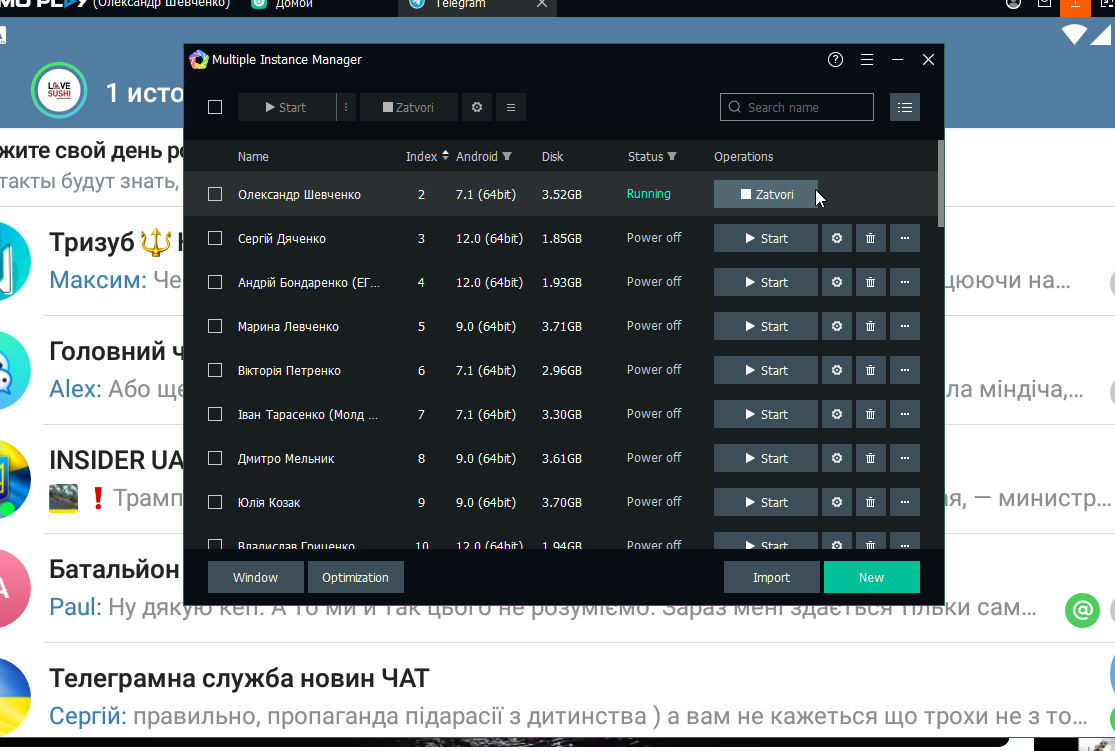Image resolution: width=1115 pixels, height=751 pixels.
Task: Click the Search name input field
Action: pos(796,107)
